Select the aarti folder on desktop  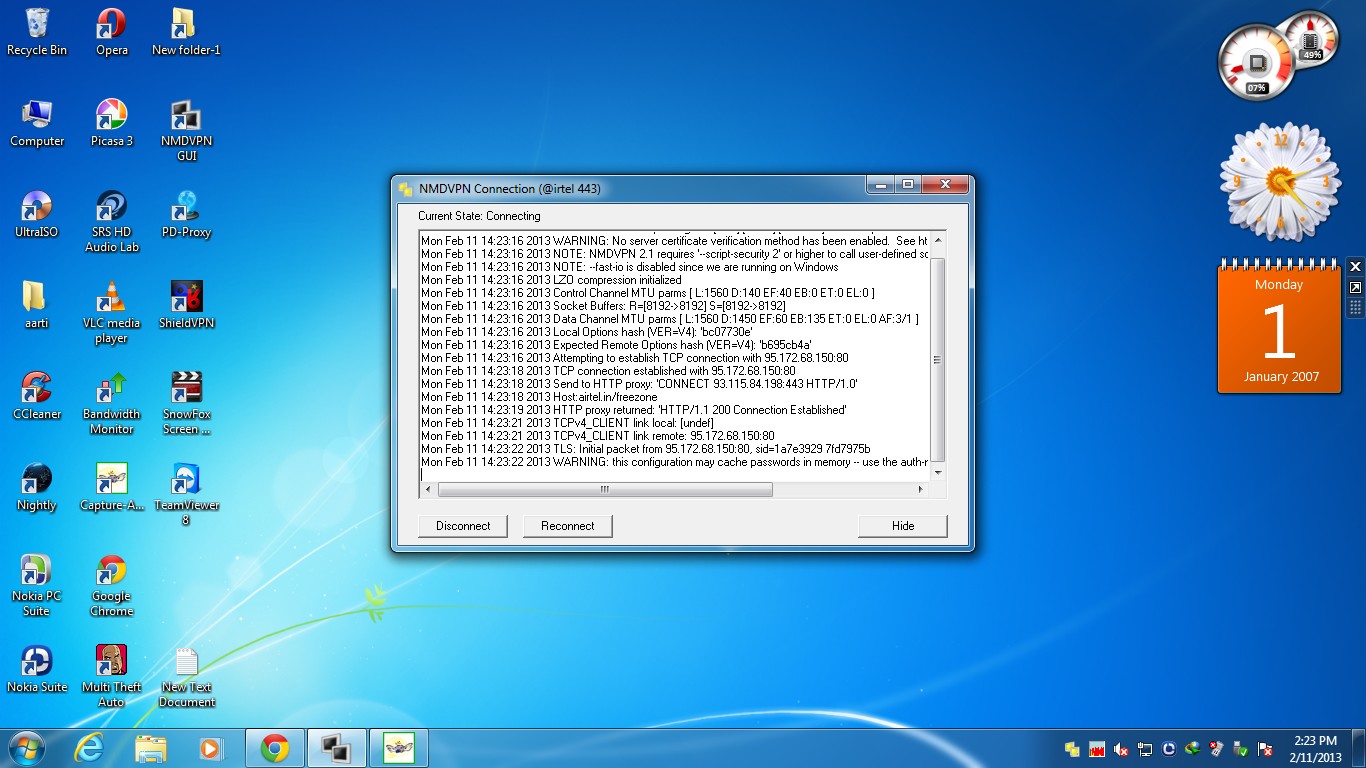[x=37, y=305]
